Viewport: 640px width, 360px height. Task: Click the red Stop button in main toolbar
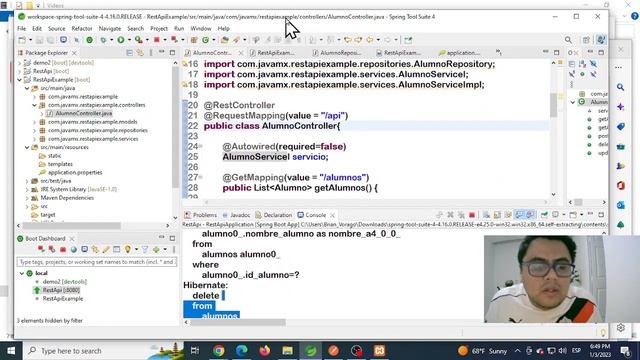click(x=157, y=40)
